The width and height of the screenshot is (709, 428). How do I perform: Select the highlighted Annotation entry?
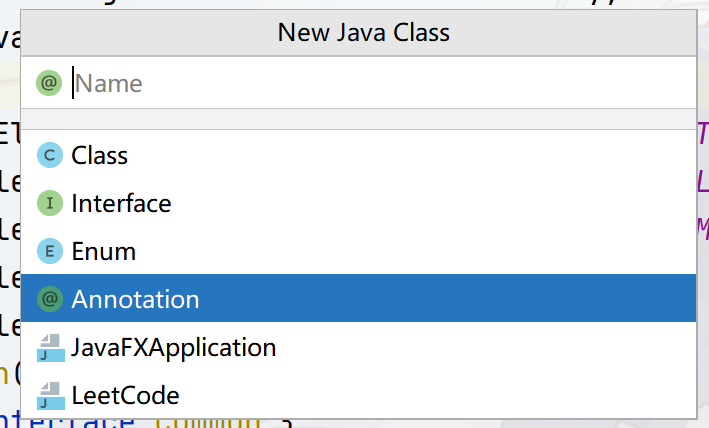(358, 298)
